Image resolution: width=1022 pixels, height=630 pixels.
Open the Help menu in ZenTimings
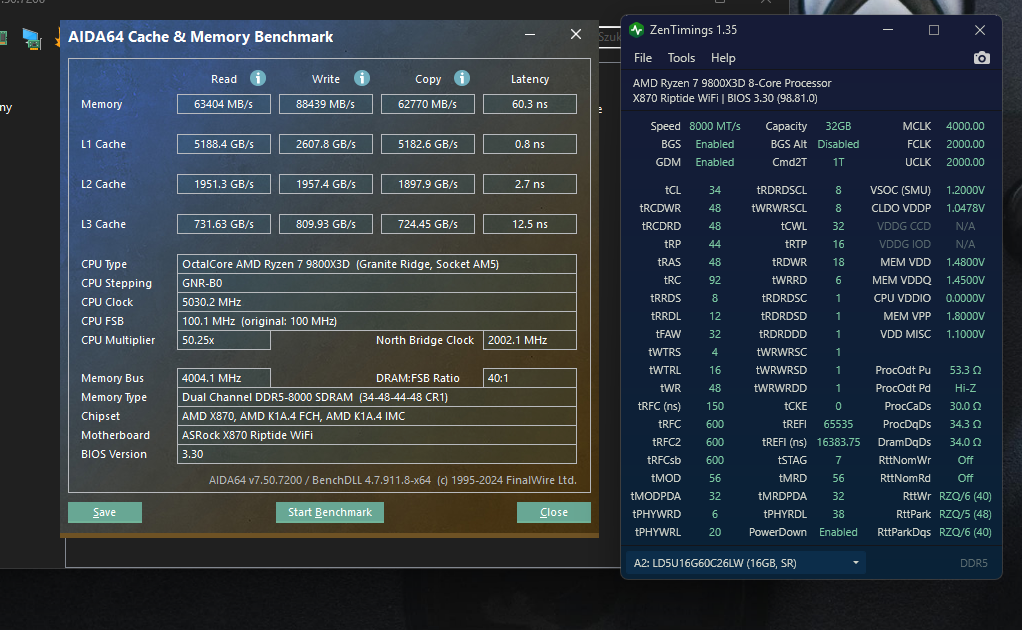(x=723, y=58)
